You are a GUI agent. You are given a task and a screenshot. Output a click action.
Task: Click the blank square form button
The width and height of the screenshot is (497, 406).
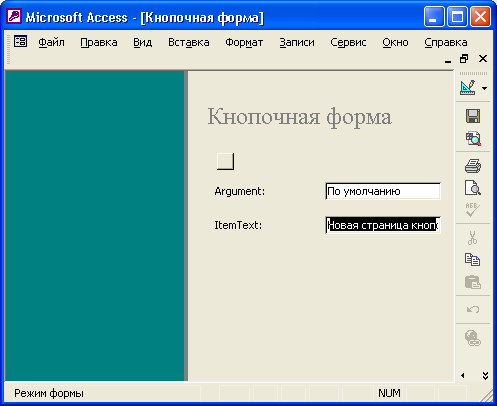225,161
